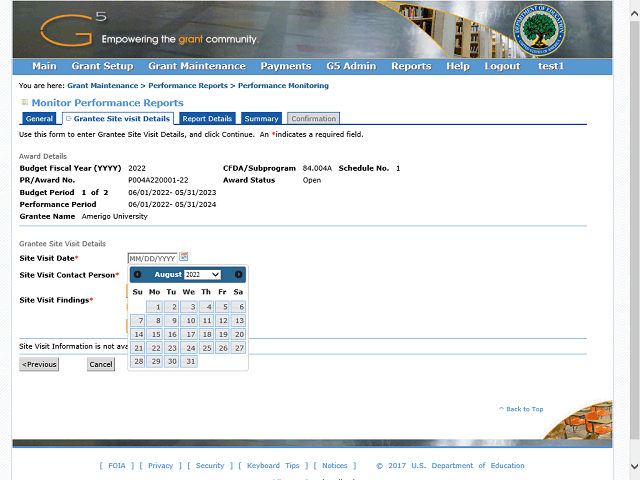The width and height of the screenshot is (640, 480).
Task: Select August 13 in the calendar
Action: (238, 320)
